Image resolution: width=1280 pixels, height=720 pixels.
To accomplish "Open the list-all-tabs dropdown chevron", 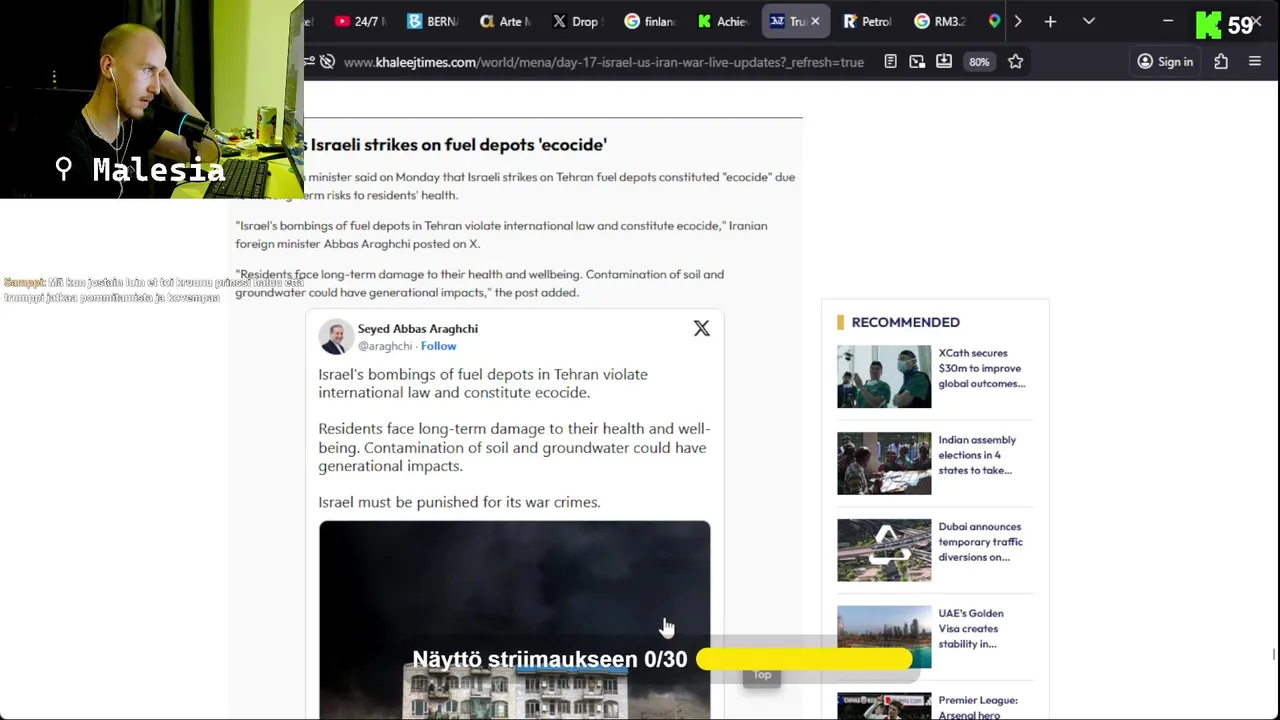I will click(1089, 21).
